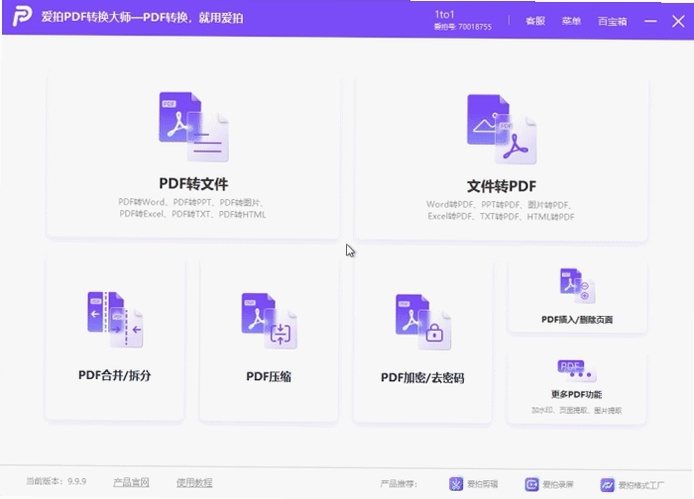
Task: Click the PDF加密/去密码 label
Action: [423, 378]
